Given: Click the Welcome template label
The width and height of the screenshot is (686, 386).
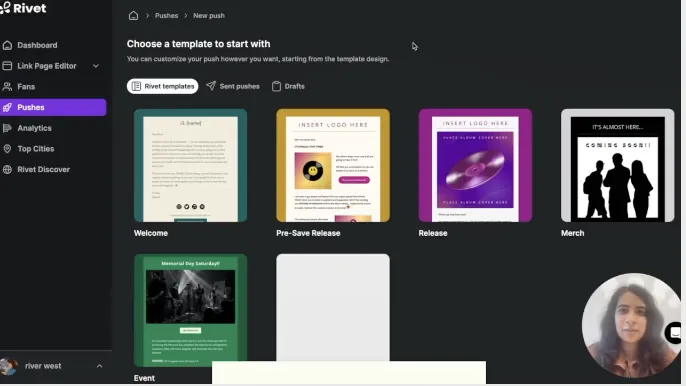Looking at the screenshot, I should [151, 233].
